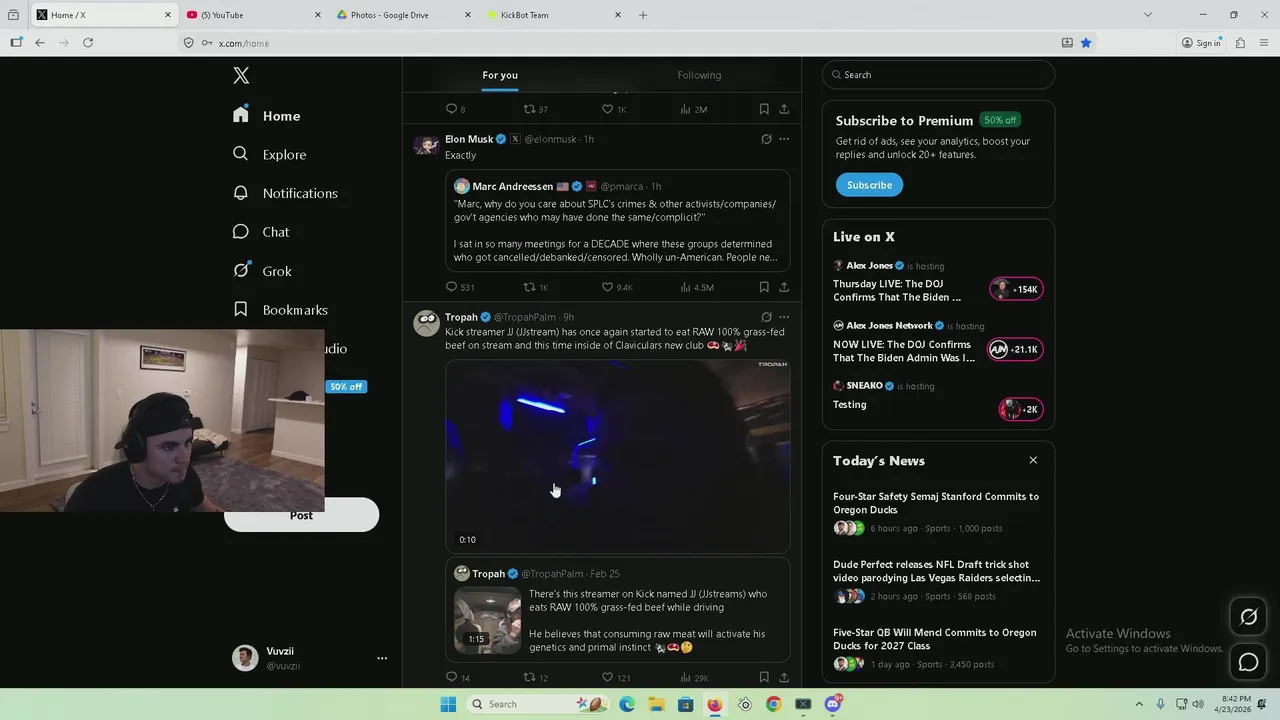The image size is (1280, 720).
Task: Switch to the Following tab
Action: point(699,75)
